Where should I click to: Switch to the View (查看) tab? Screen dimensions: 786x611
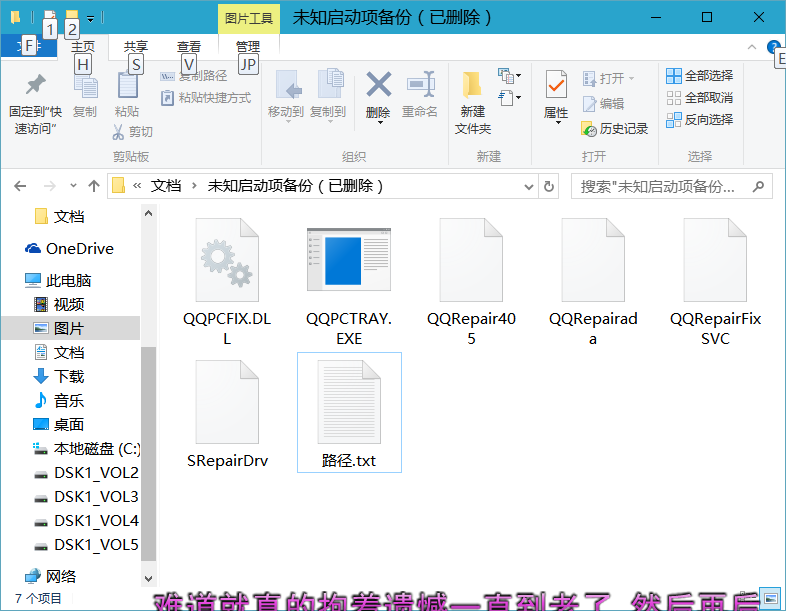pos(189,47)
